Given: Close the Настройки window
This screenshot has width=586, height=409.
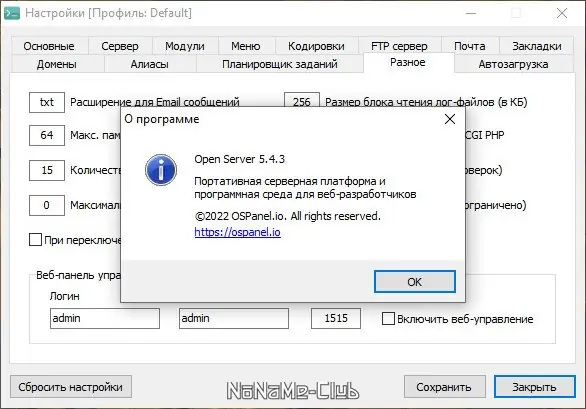Looking at the screenshot, I should (x=562, y=13).
